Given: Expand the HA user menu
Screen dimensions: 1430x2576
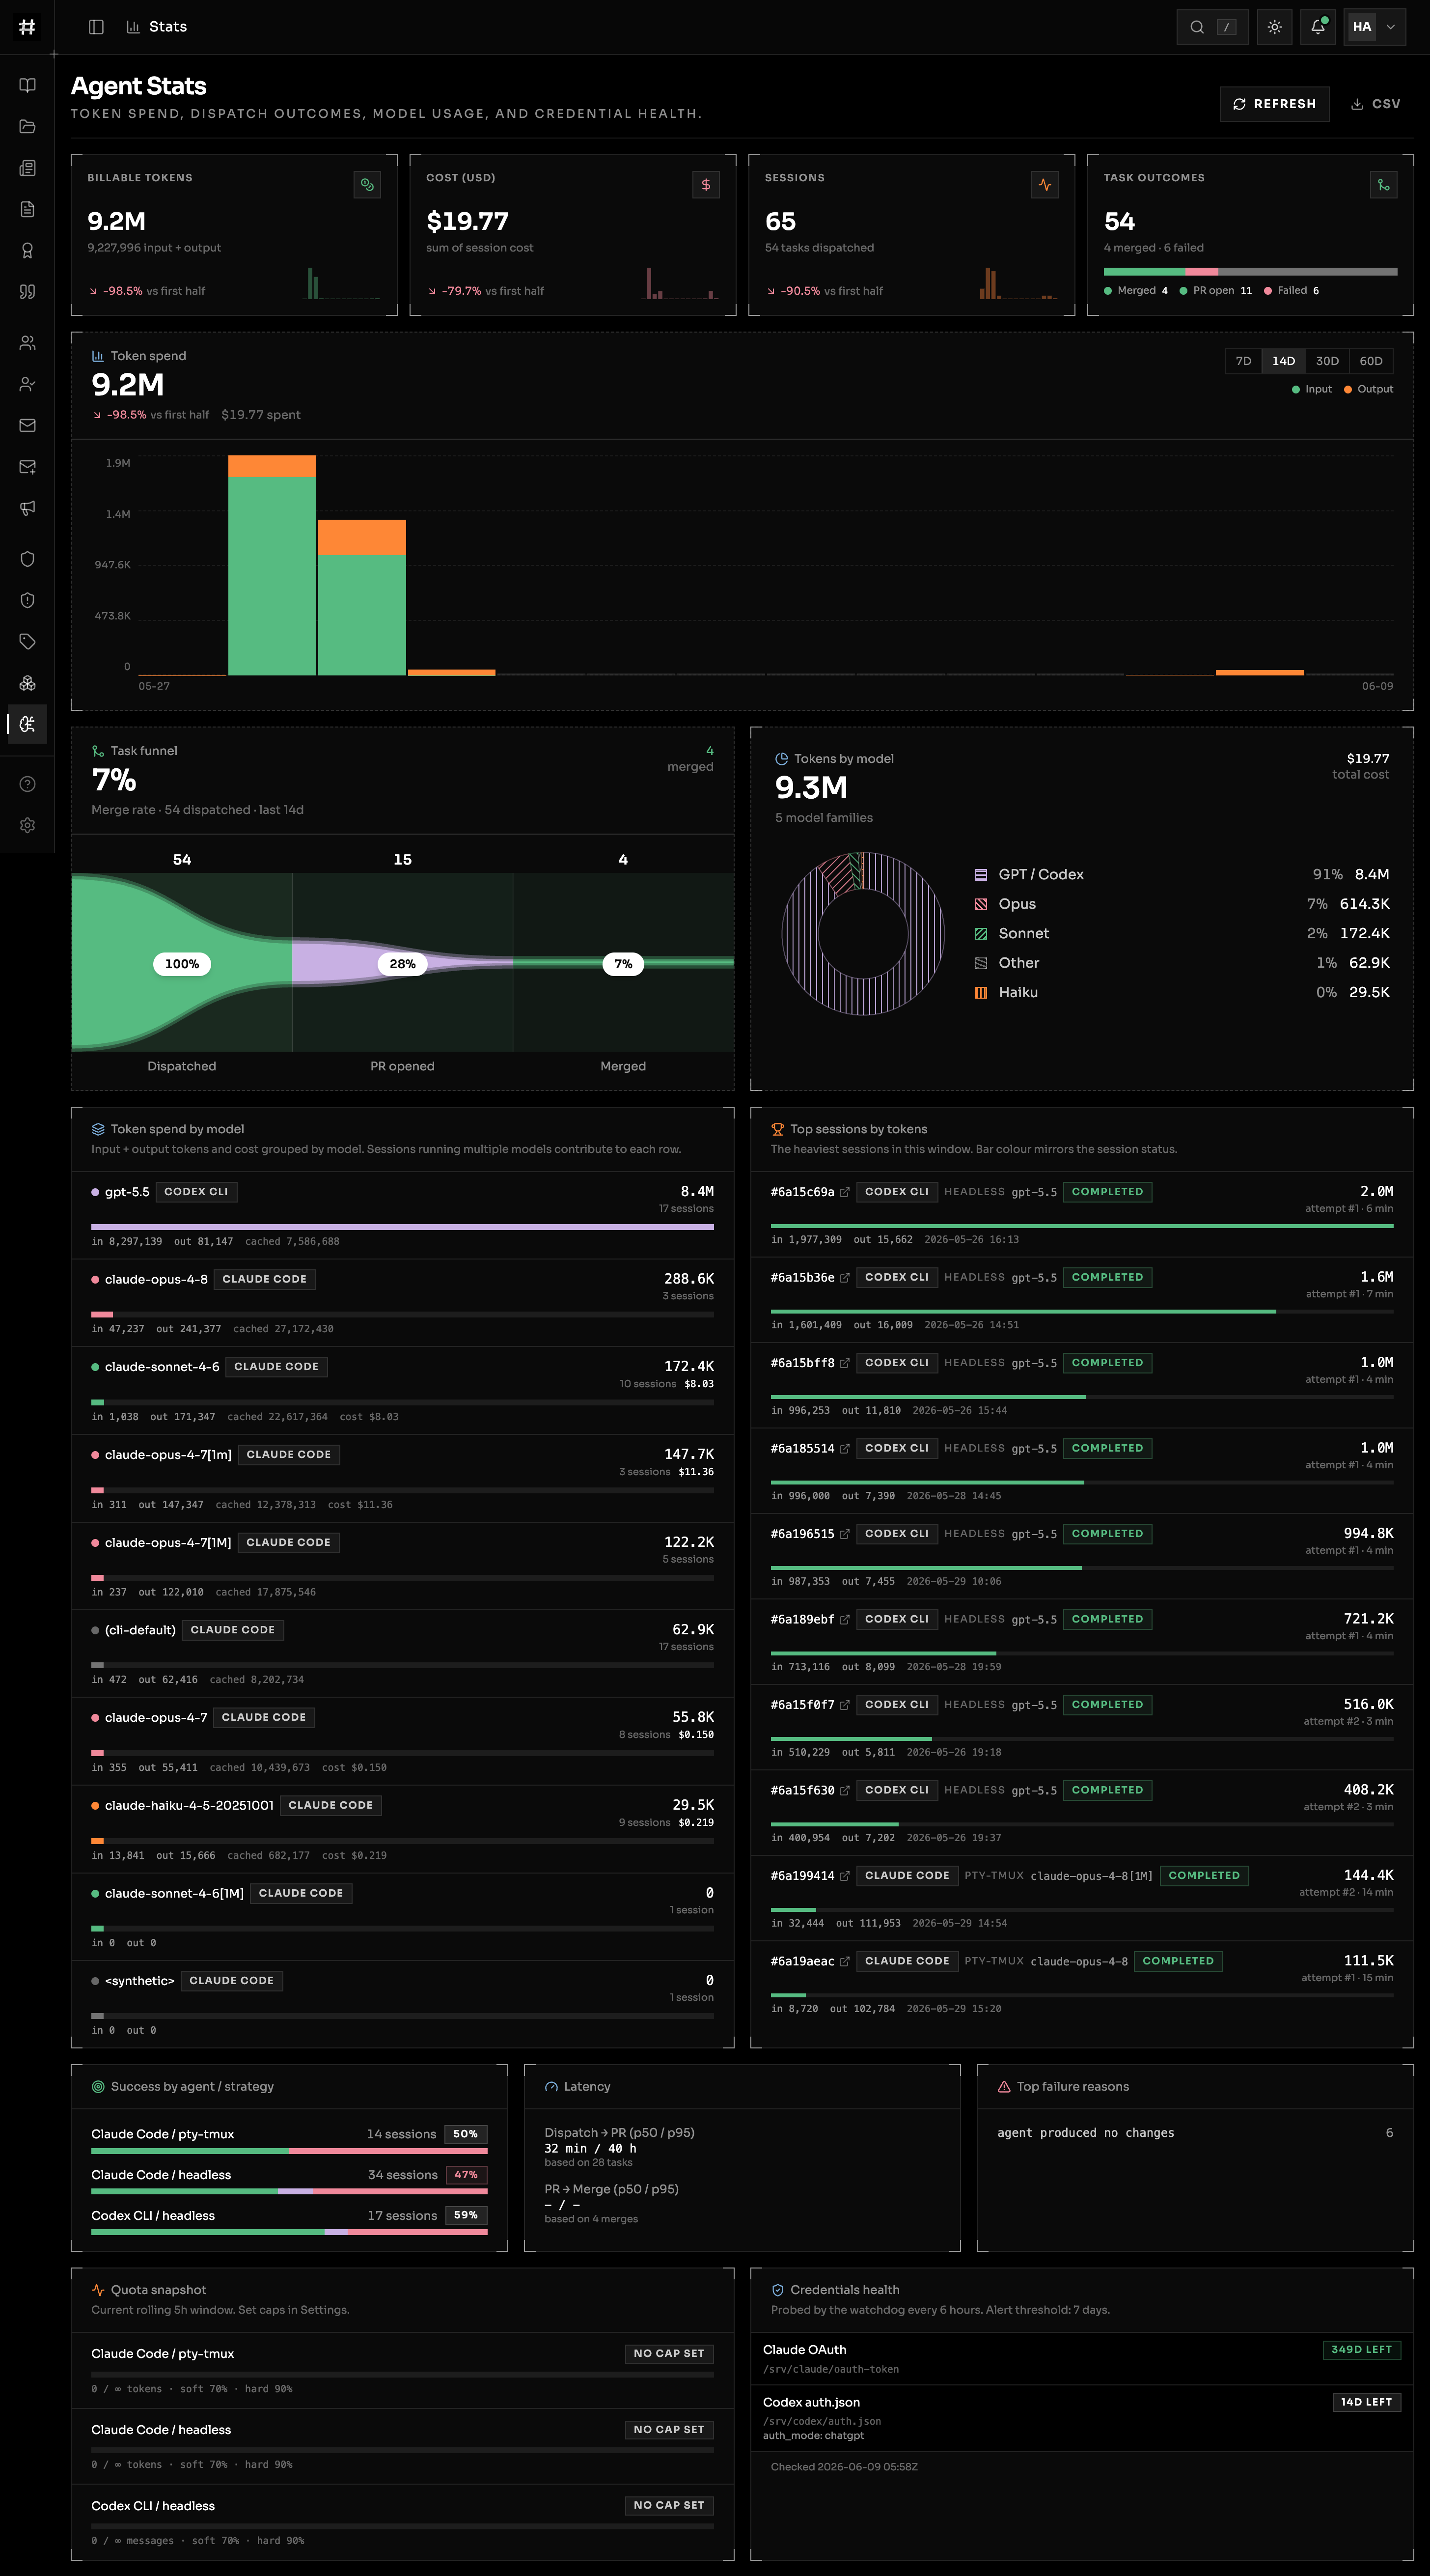Looking at the screenshot, I should coord(1375,27).
